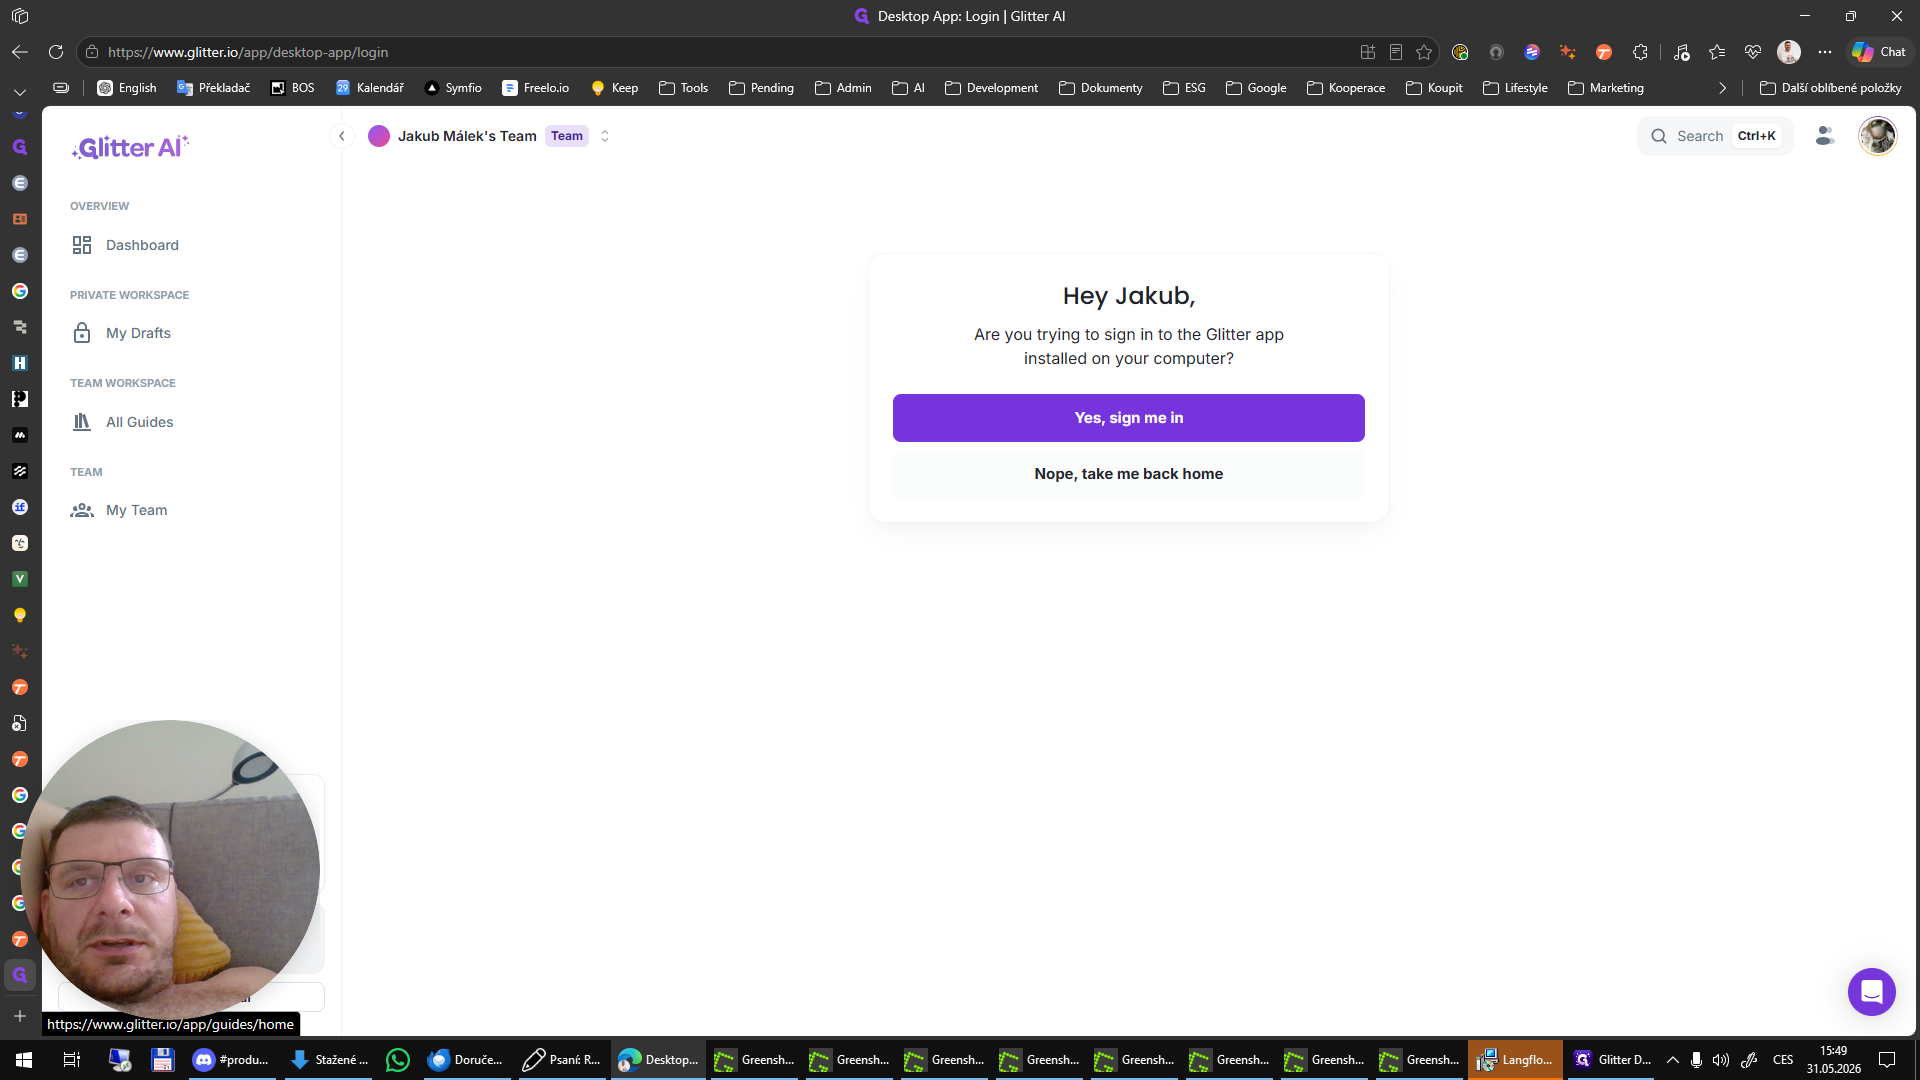Expand the team switcher arrows
The image size is (1920, 1080).
pyautogui.click(x=605, y=136)
